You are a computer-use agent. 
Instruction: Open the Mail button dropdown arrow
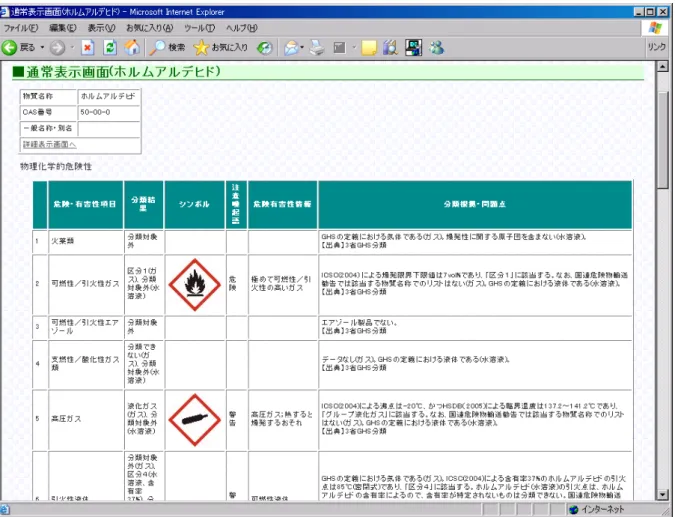point(302,47)
